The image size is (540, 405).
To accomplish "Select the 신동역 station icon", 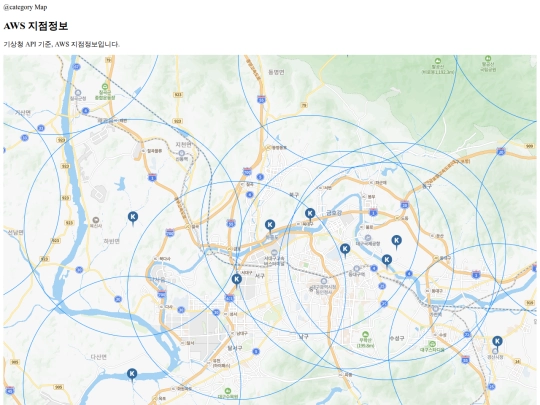I will (181, 153).
